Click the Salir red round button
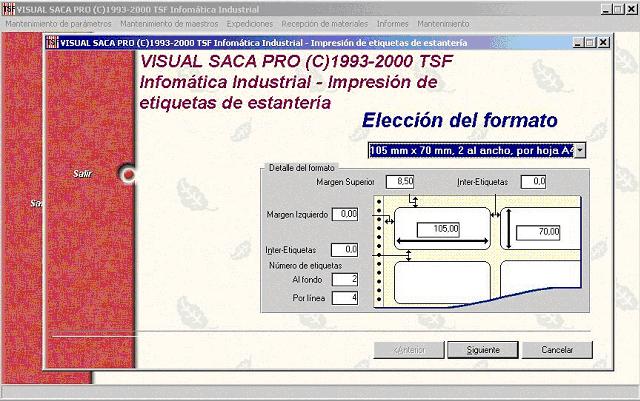 [128, 174]
